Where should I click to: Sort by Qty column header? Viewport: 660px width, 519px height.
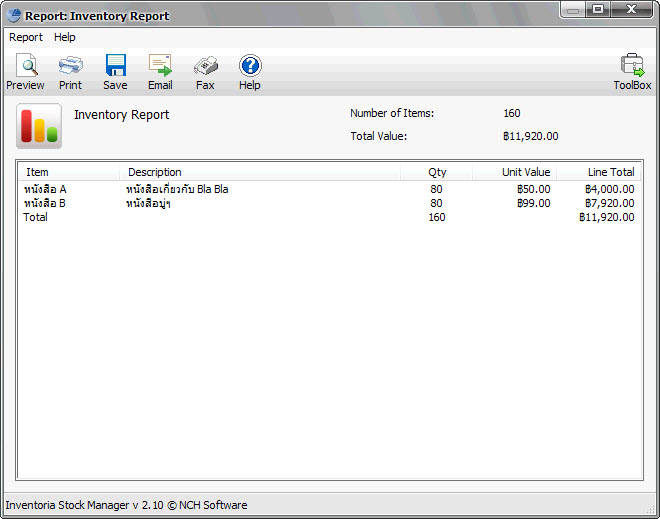(x=436, y=172)
